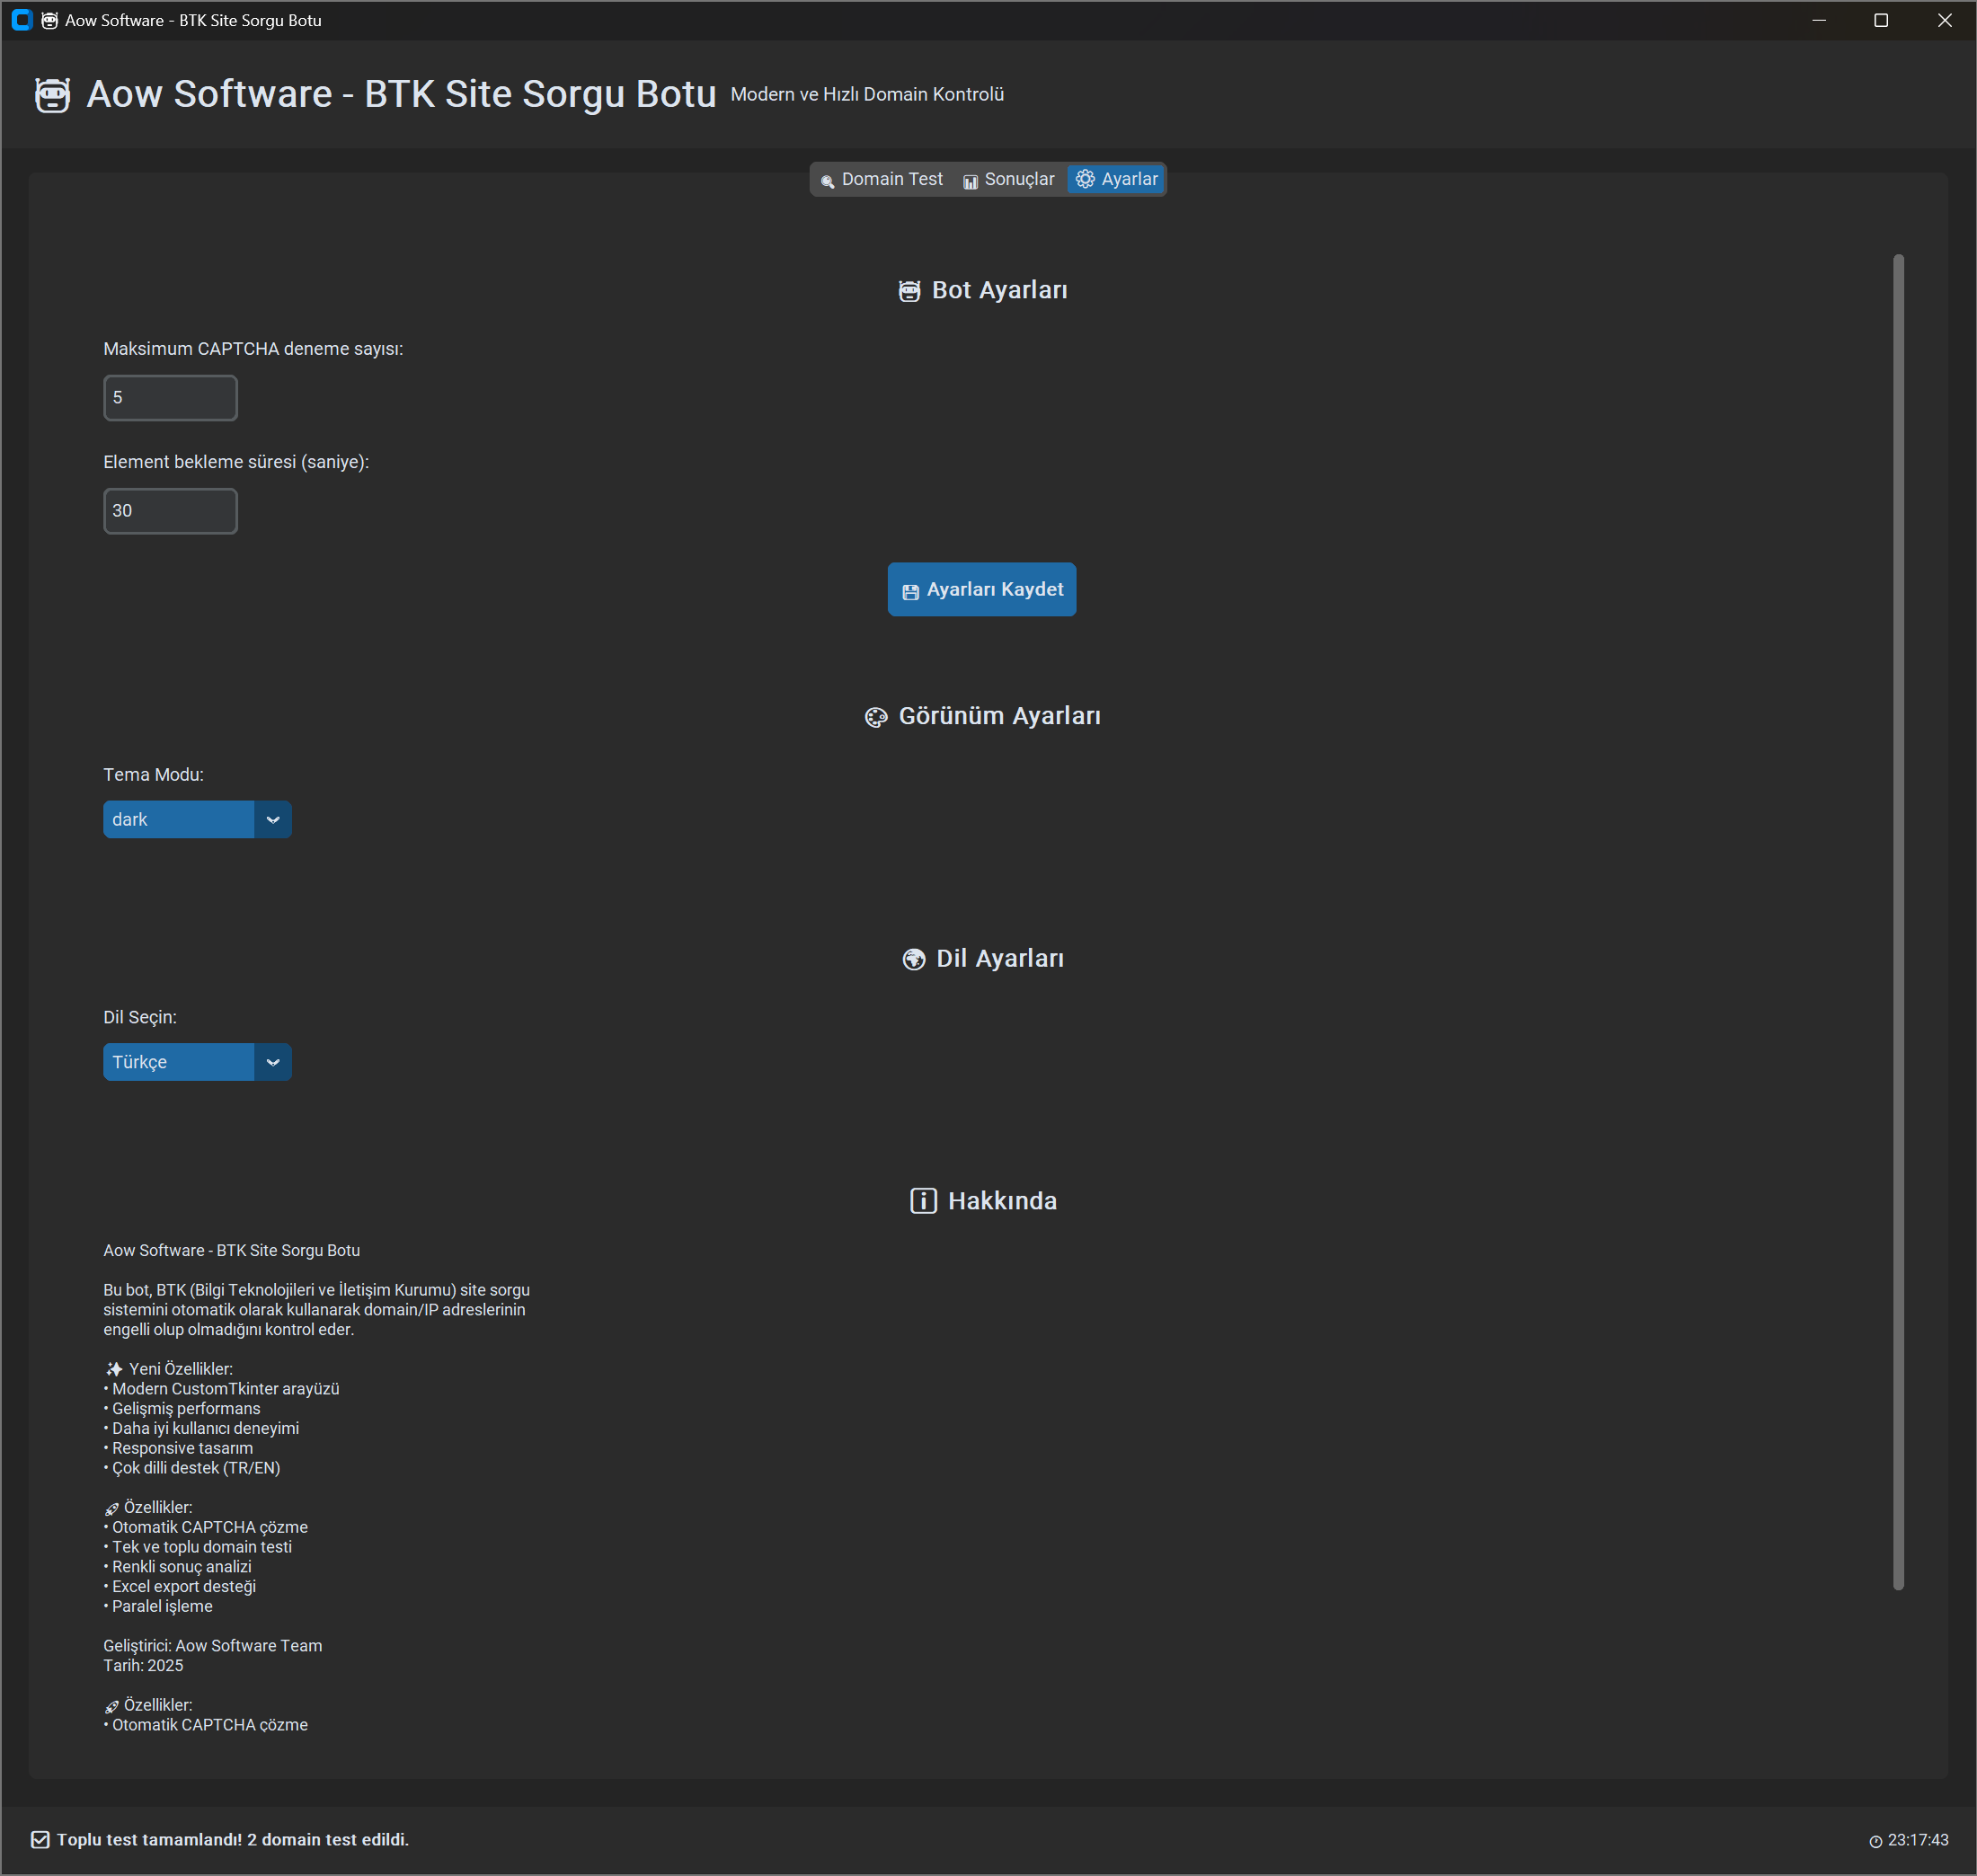Click 'Geliştirici: Aow Software Team' line
Viewport: 1977px width, 1876px height.
(213, 1646)
